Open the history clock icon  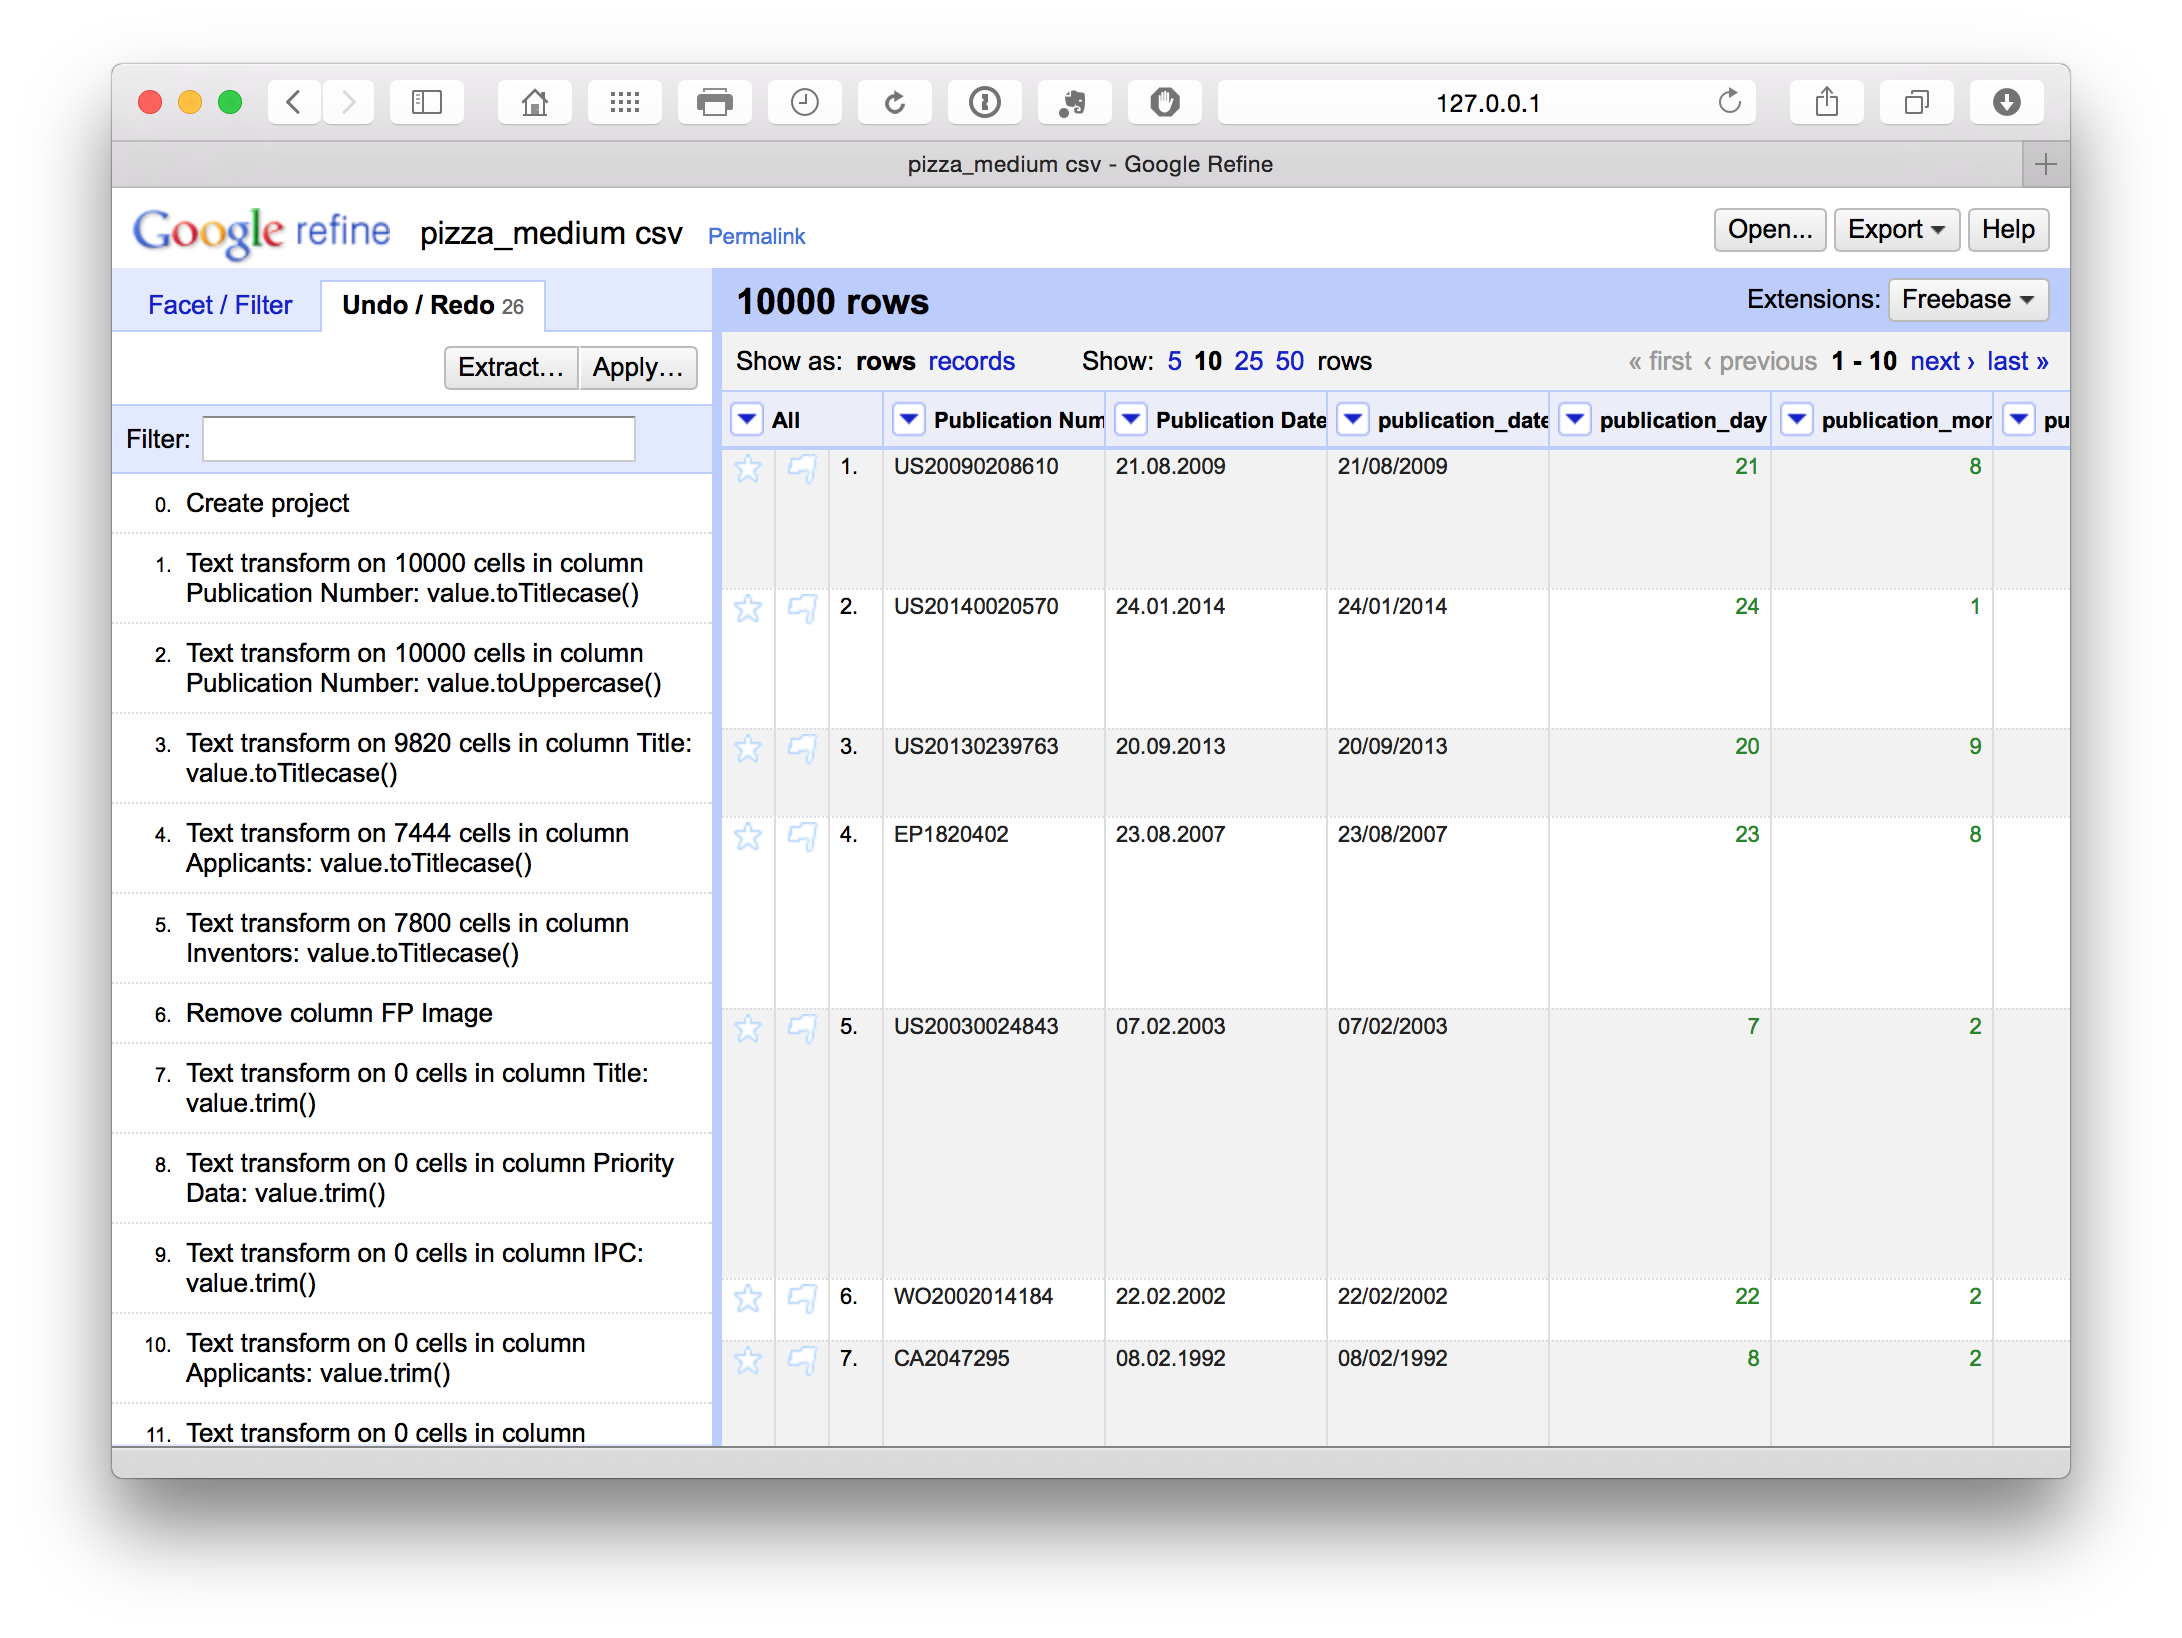805,102
